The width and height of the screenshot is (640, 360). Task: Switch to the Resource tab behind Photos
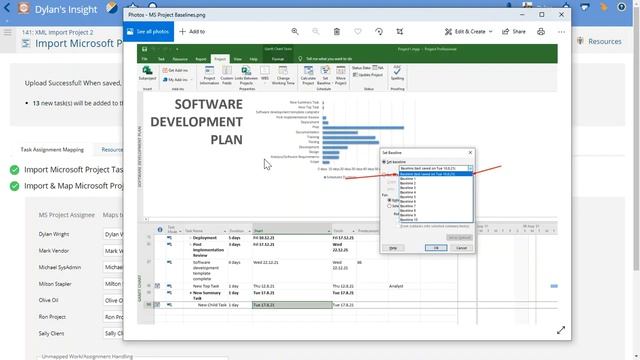pyautogui.click(x=112, y=149)
